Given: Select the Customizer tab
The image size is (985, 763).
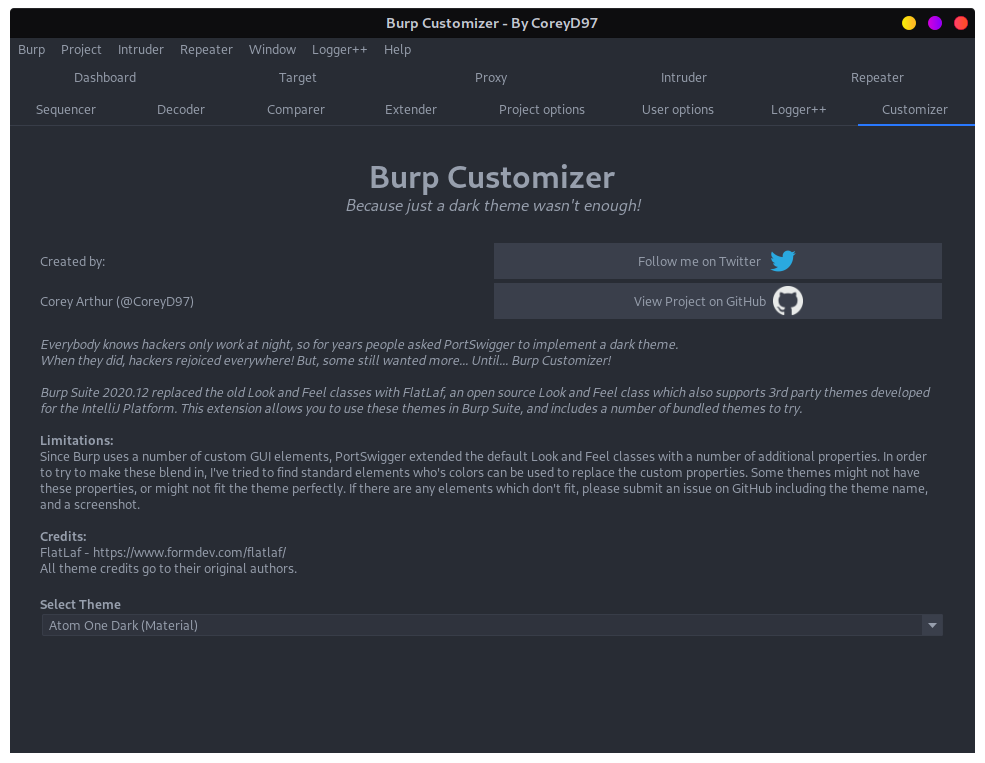Looking at the screenshot, I should click(915, 110).
